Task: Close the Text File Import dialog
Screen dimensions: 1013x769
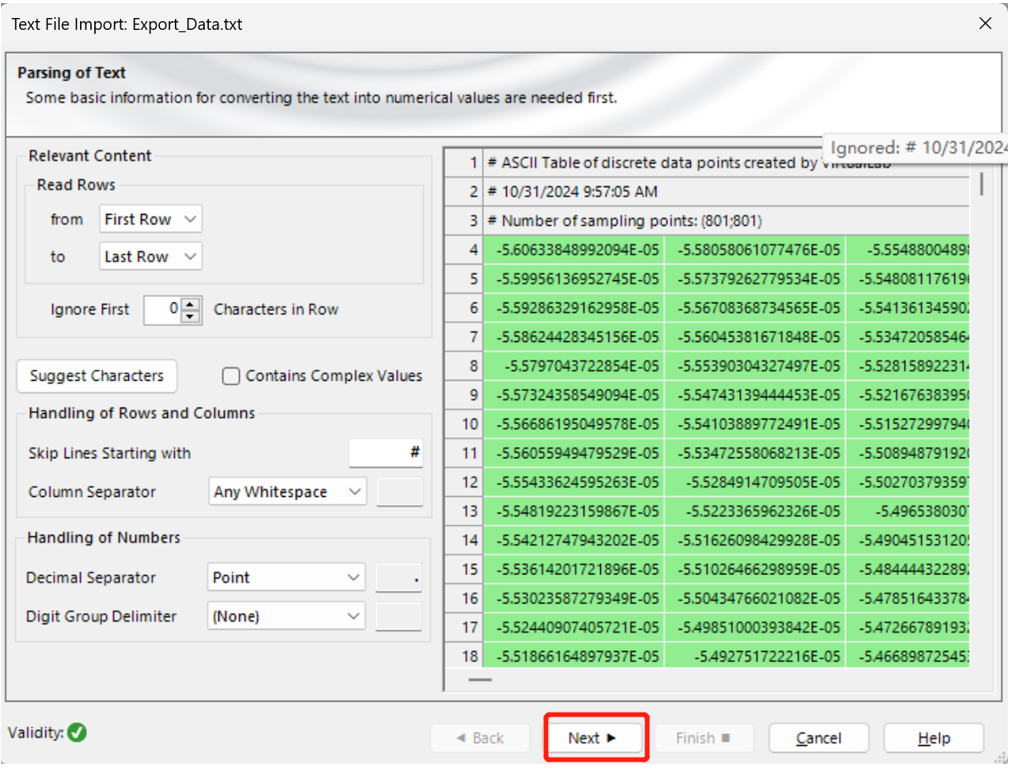Action: tap(985, 23)
